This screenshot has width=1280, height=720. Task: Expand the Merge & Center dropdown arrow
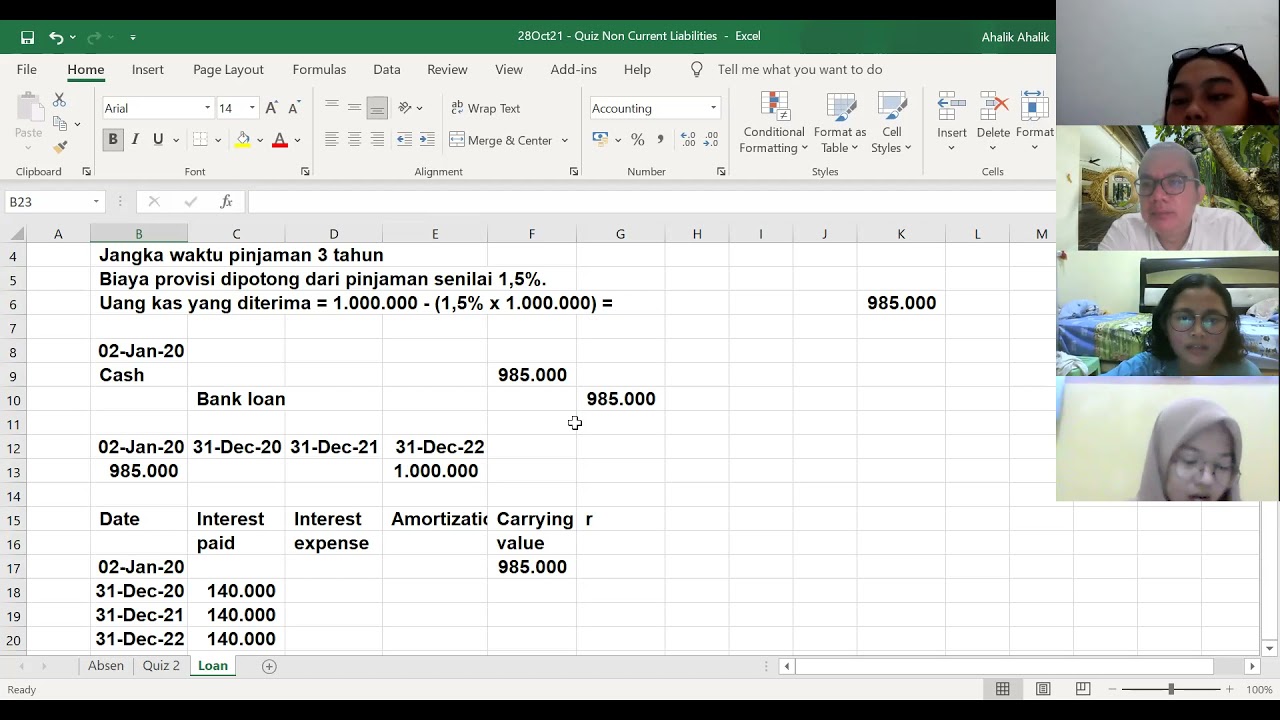(565, 140)
